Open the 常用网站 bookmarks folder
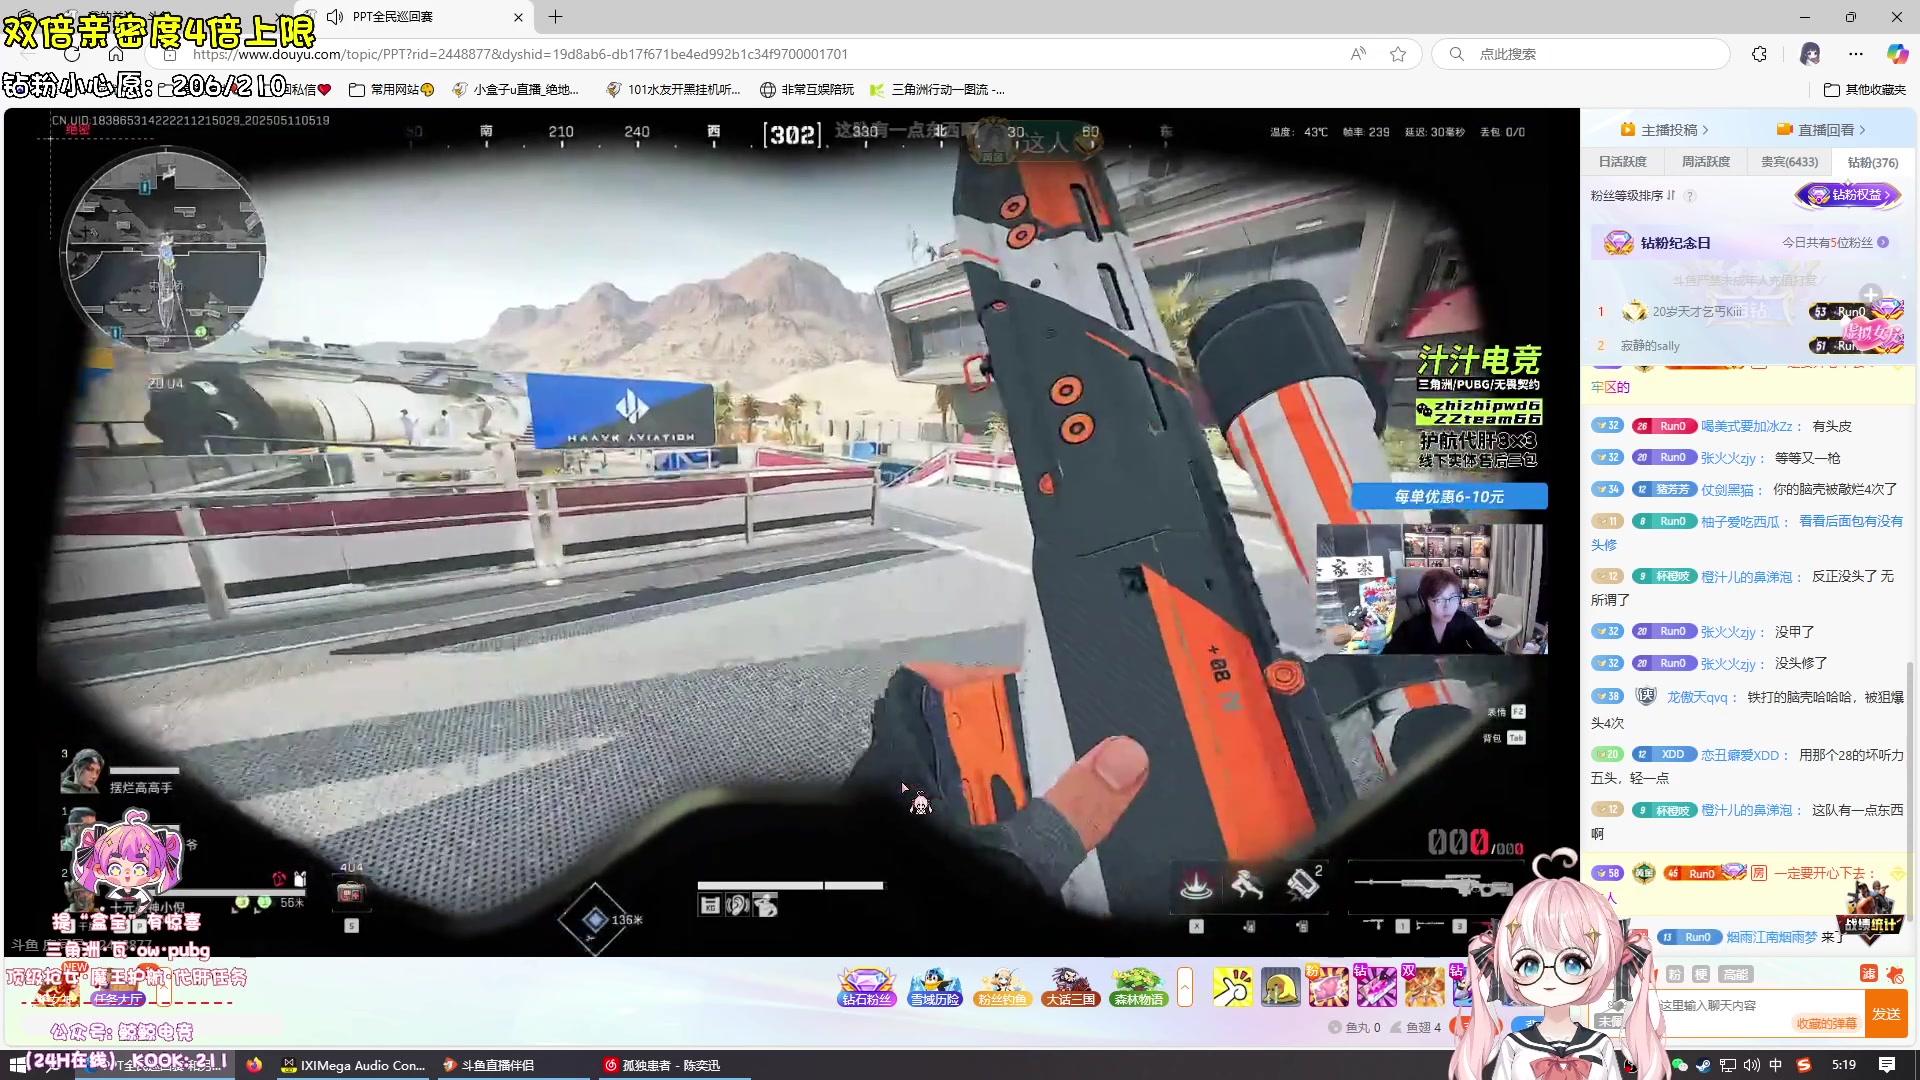The height and width of the screenshot is (1080, 1920). pyautogui.click(x=391, y=90)
